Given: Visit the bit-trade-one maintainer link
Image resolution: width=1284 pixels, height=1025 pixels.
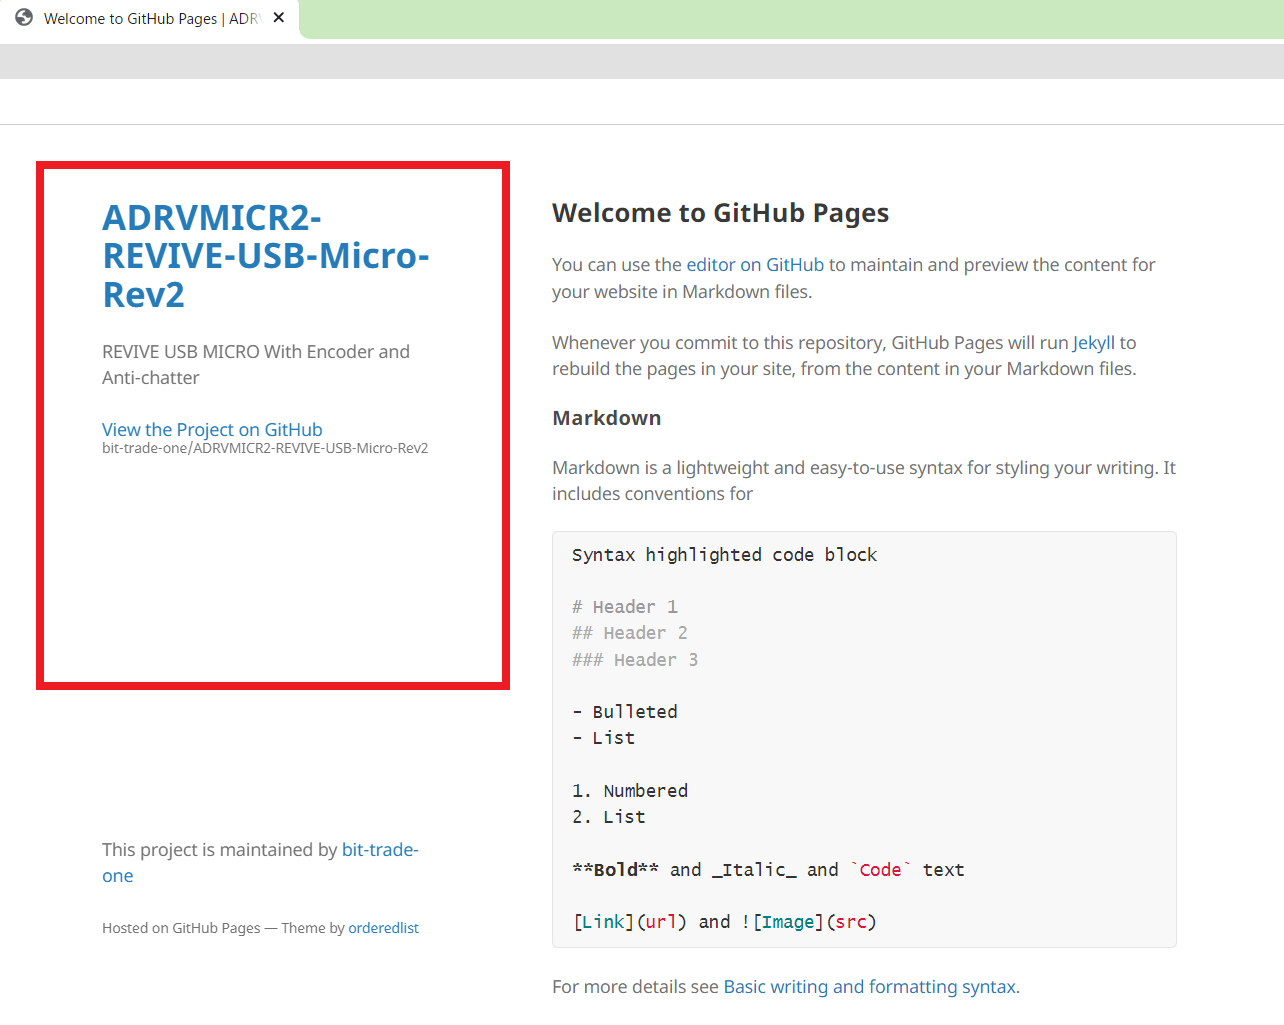Looking at the screenshot, I should coord(260,862).
